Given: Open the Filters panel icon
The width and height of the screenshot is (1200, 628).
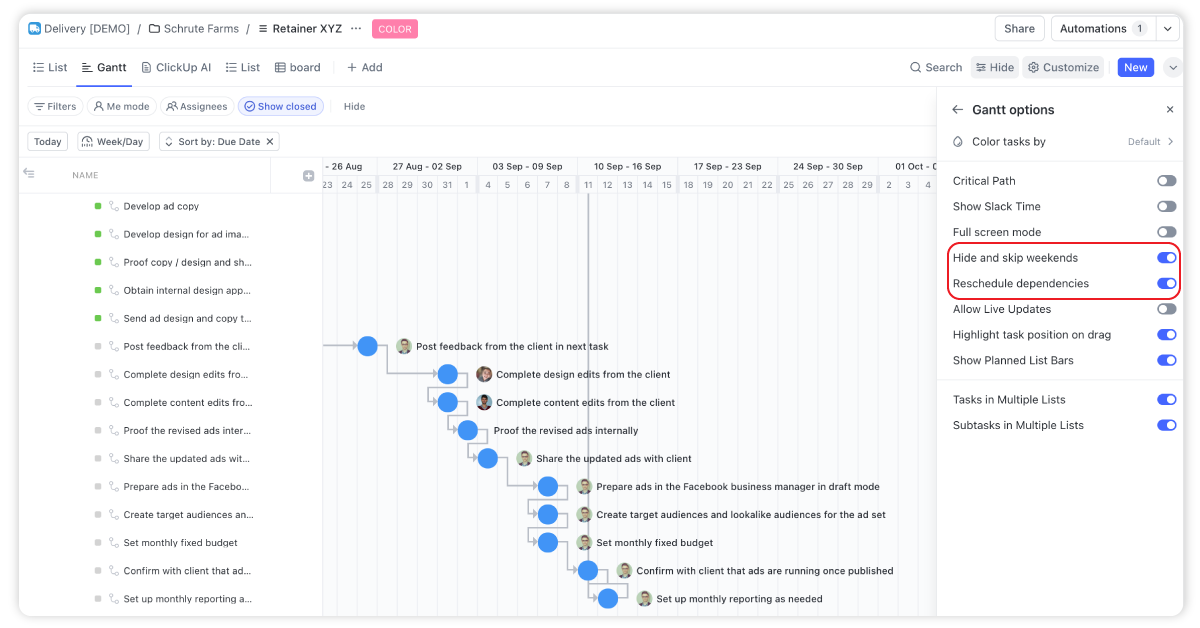Looking at the screenshot, I should (40, 106).
